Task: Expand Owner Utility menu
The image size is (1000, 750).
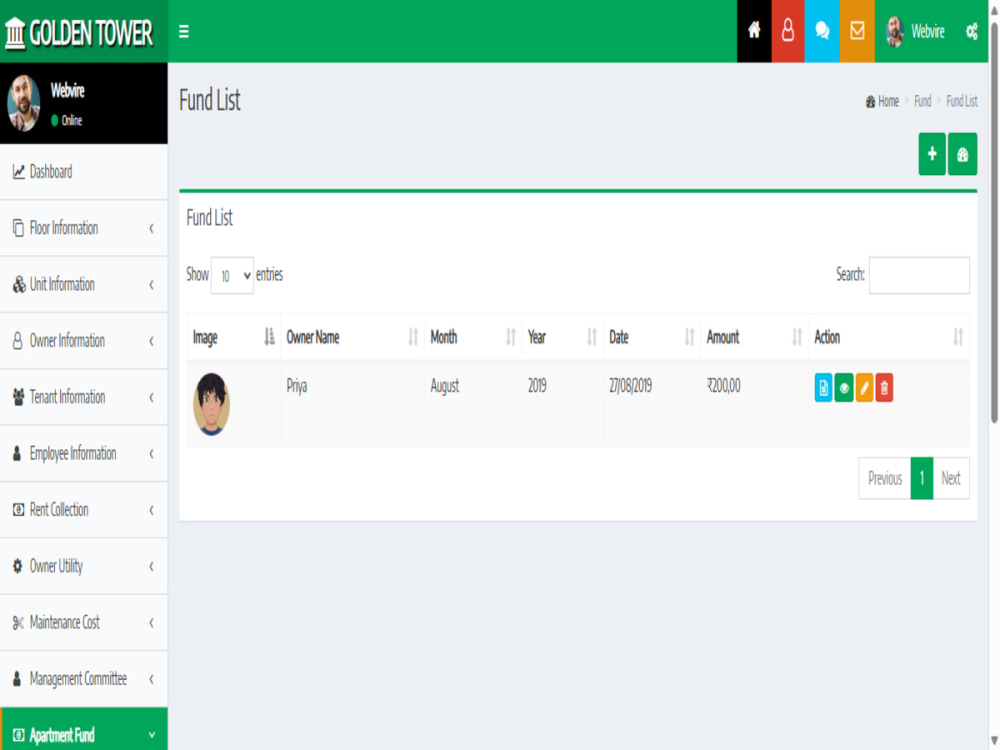Action: click(x=84, y=566)
